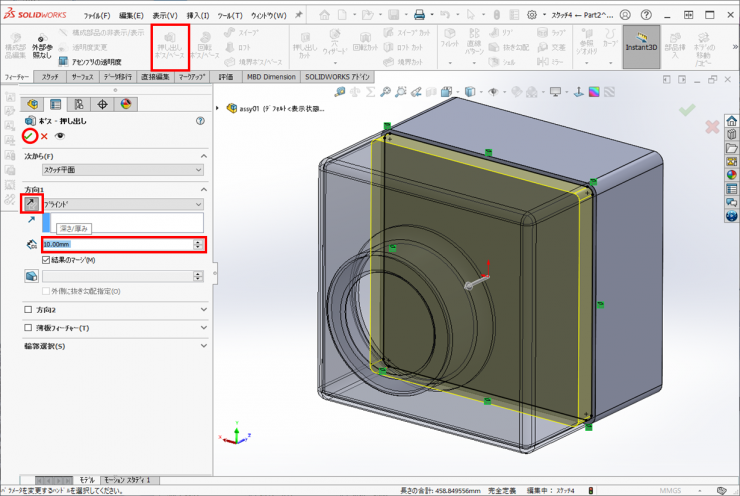Click the print icon in the title toolbar
Screen dimensions: 740x496
[419, 15]
